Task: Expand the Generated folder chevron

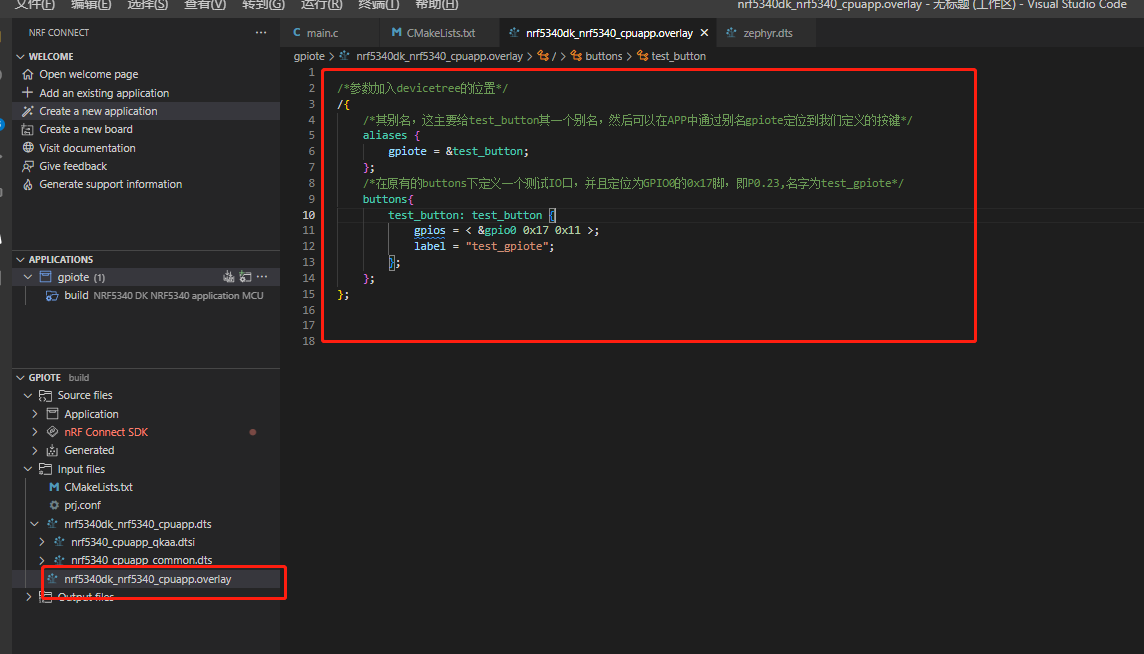Action: tap(34, 450)
